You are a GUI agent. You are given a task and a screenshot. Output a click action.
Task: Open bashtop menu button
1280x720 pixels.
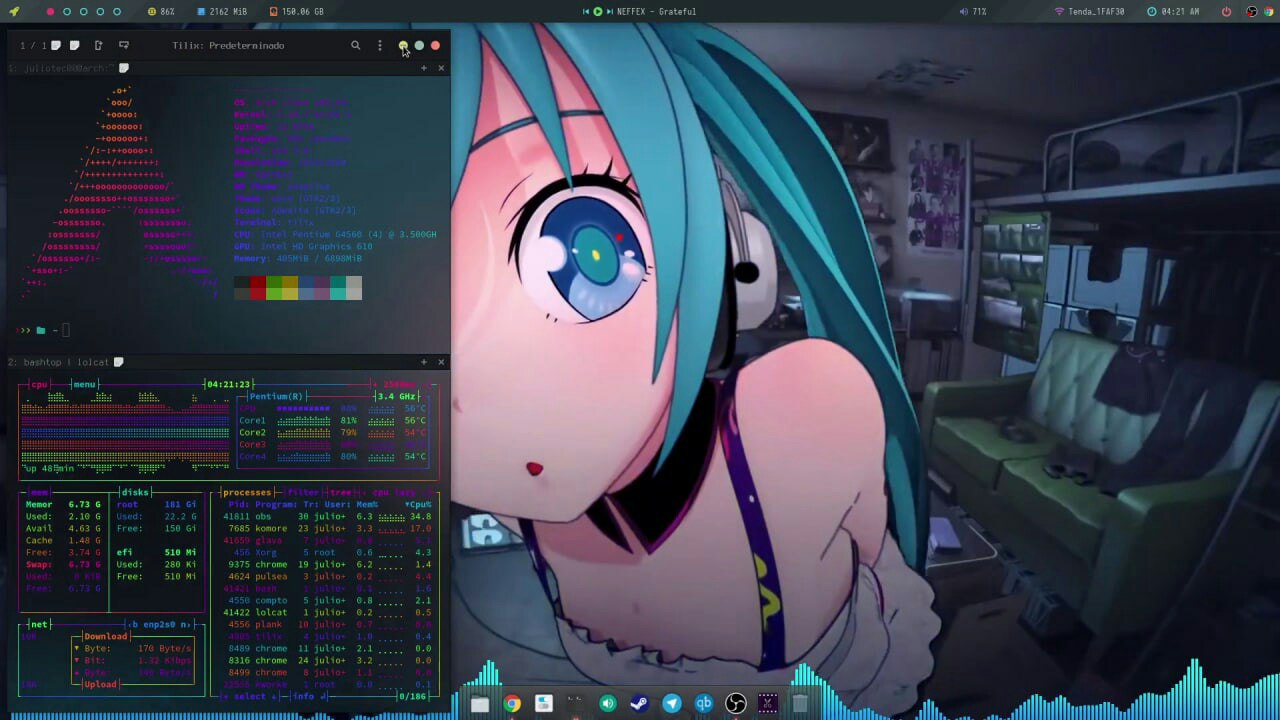84,384
